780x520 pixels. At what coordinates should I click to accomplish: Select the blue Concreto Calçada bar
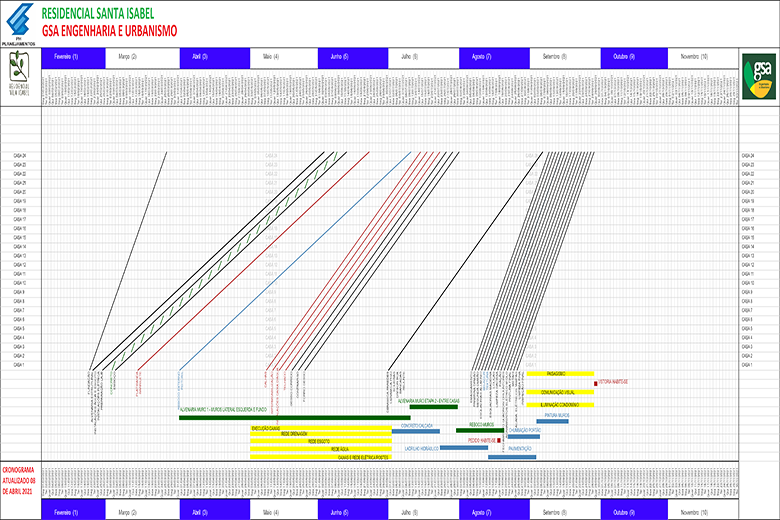click(416, 432)
